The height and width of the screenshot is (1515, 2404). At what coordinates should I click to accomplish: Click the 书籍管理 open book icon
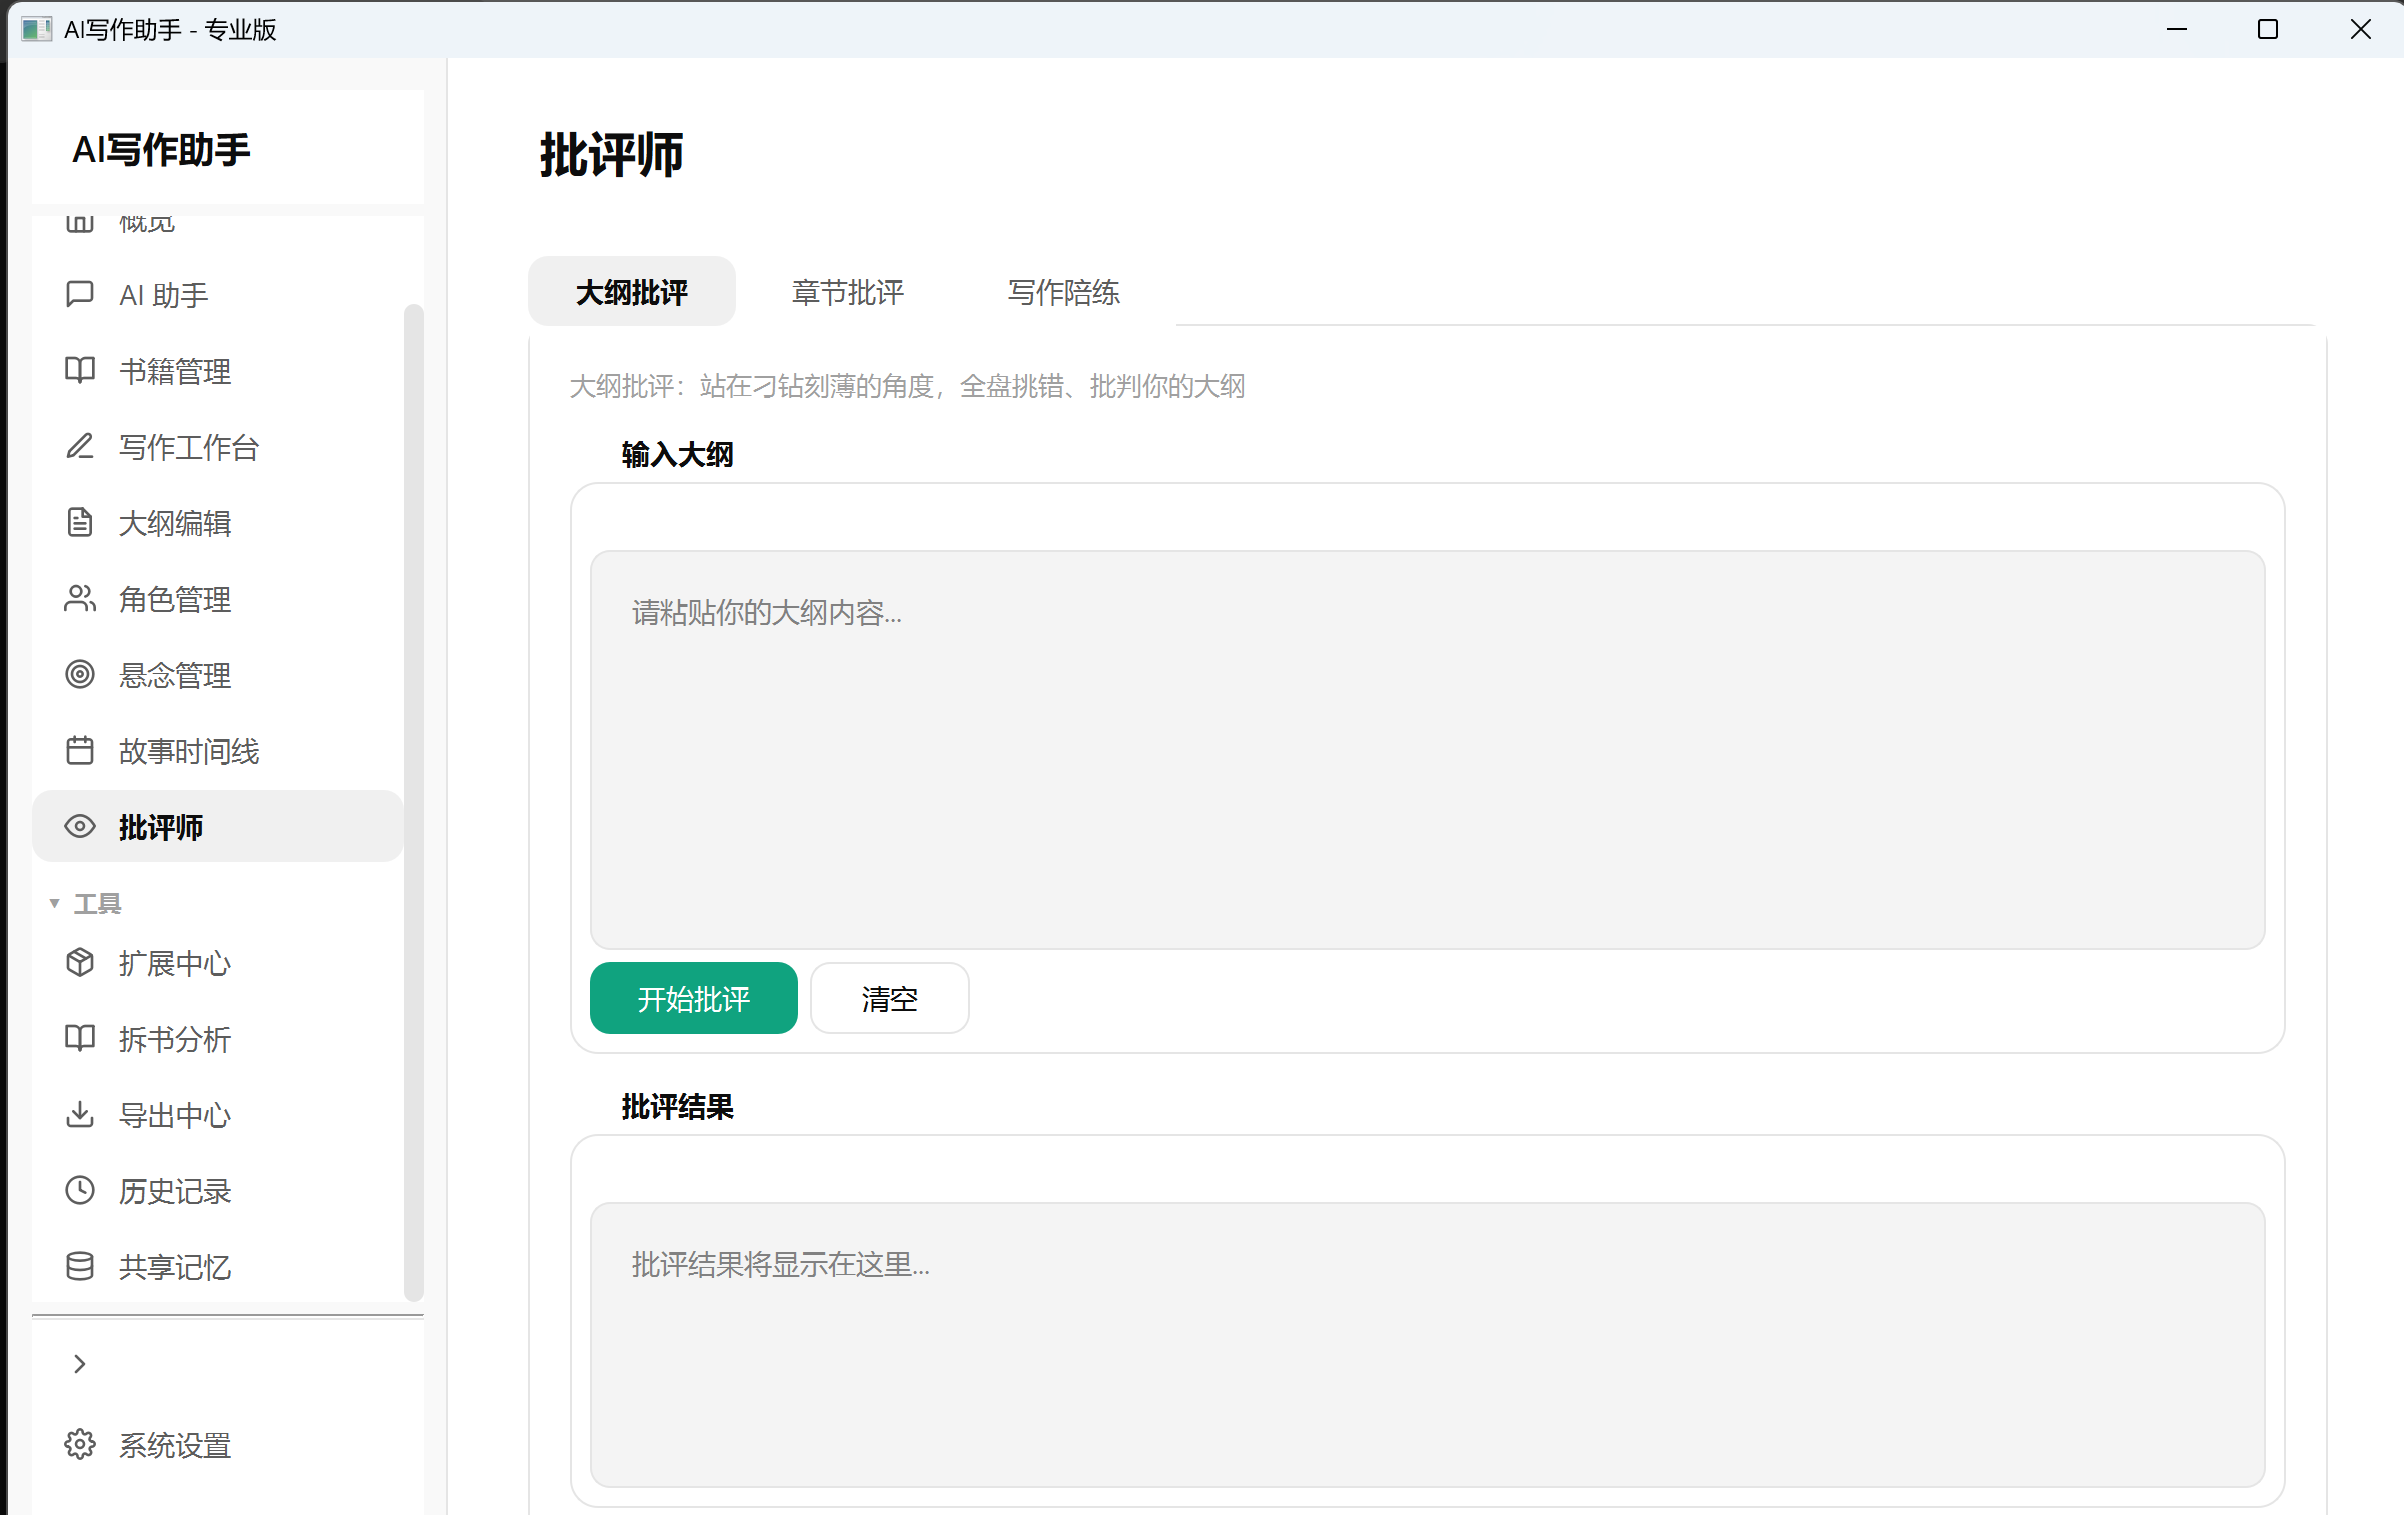click(x=80, y=370)
